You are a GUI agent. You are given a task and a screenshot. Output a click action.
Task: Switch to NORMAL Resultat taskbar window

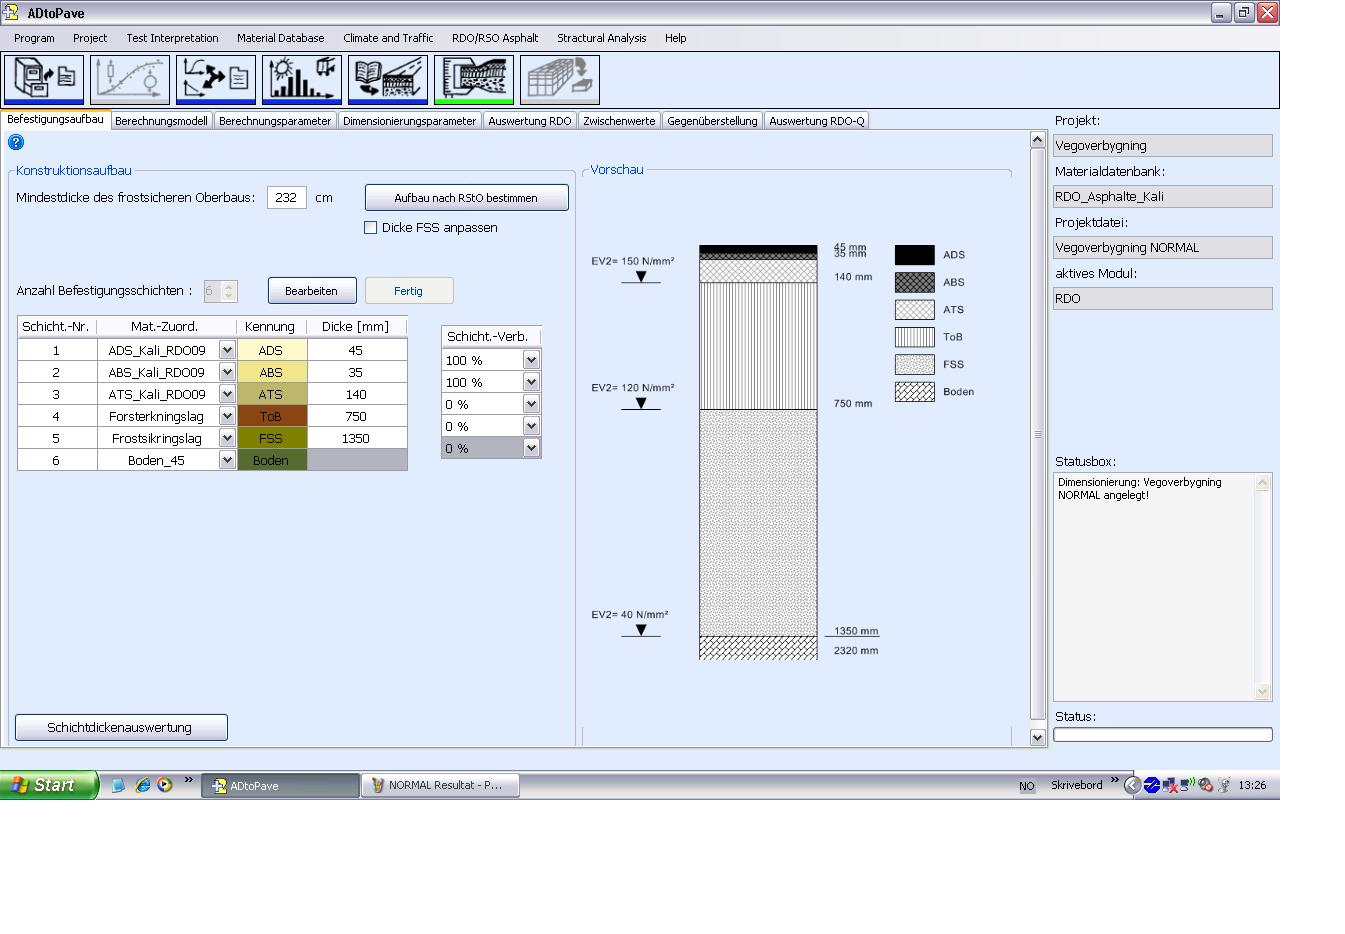click(441, 785)
